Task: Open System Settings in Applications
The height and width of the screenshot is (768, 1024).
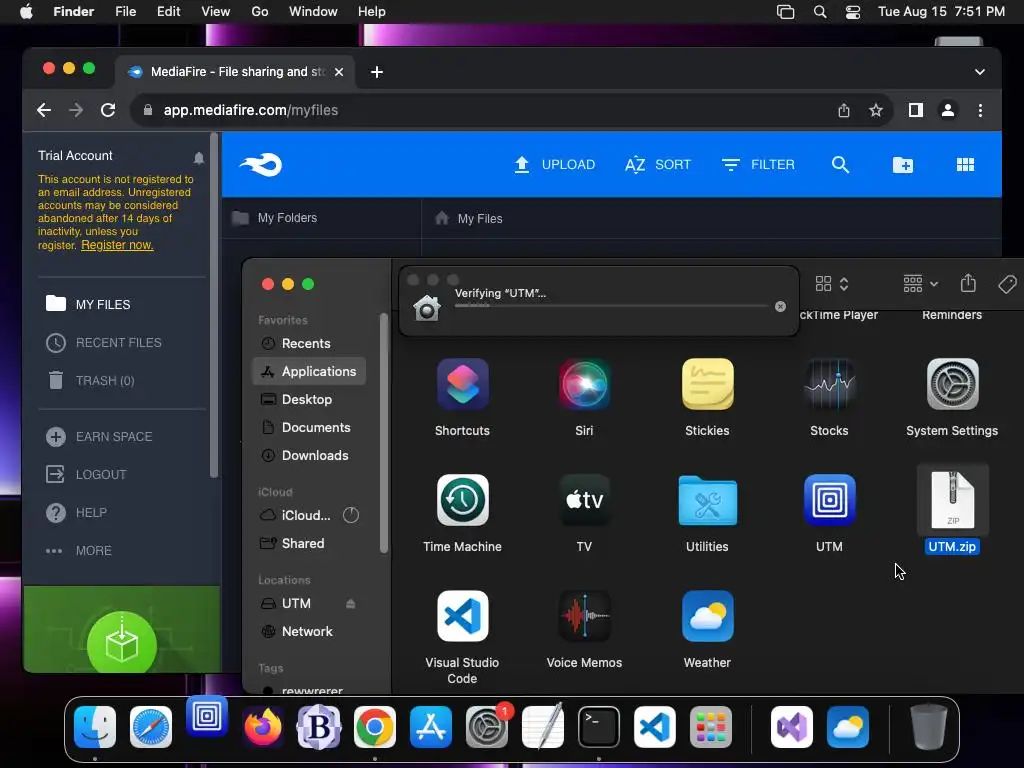Action: (952, 384)
